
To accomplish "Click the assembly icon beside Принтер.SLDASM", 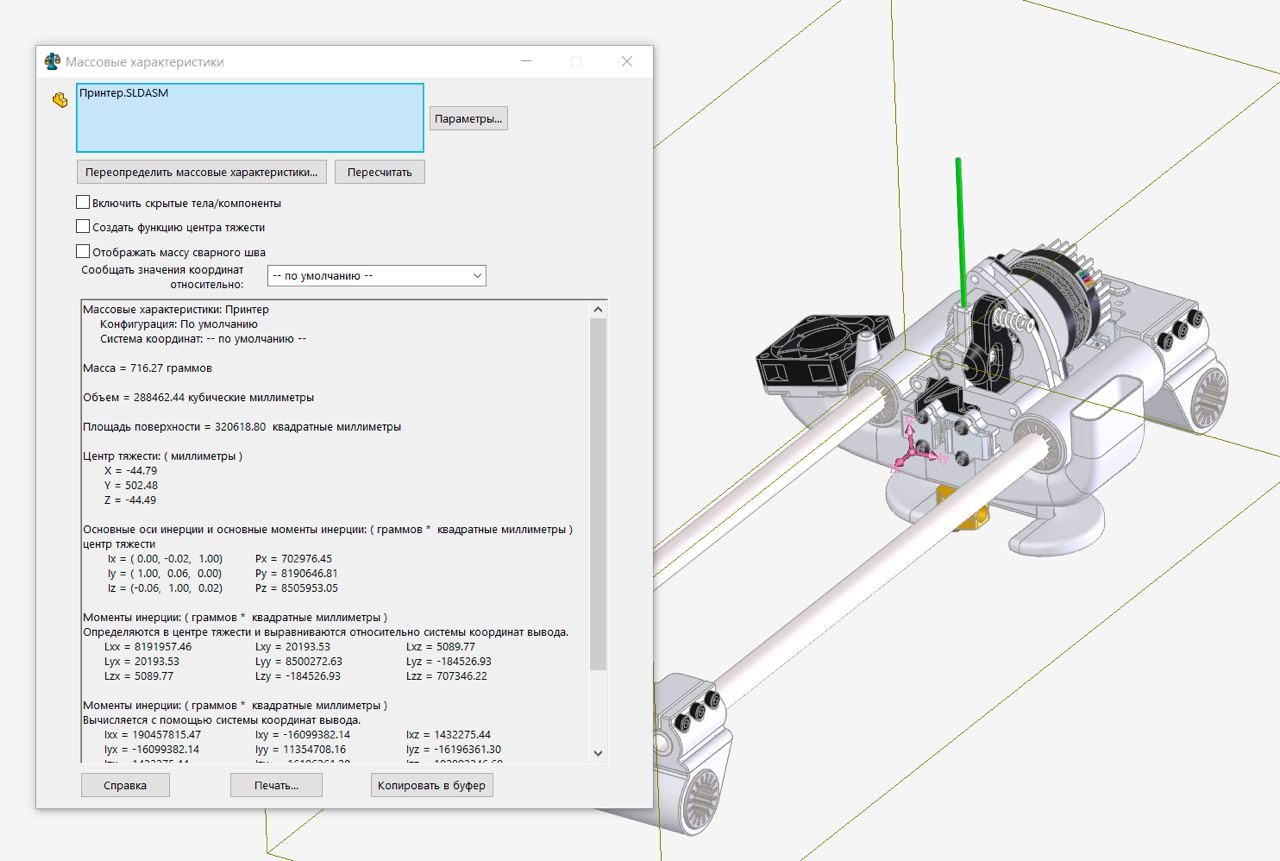I will (59, 100).
